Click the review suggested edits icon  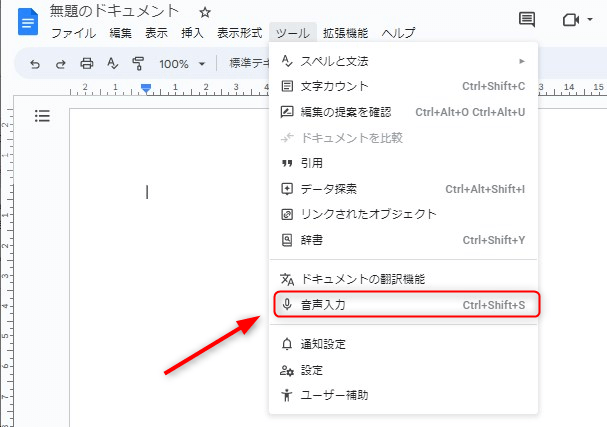point(287,112)
